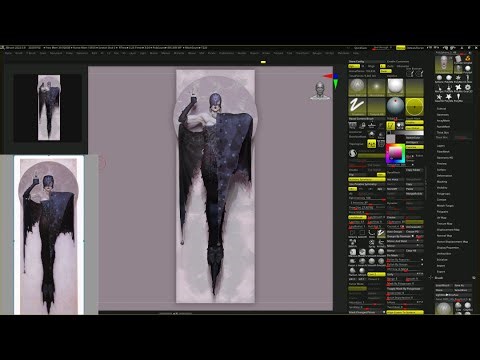The width and height of the screenshot is (480, 360).
Task: Select the light gray main color swatch
Action: (391, 138)
